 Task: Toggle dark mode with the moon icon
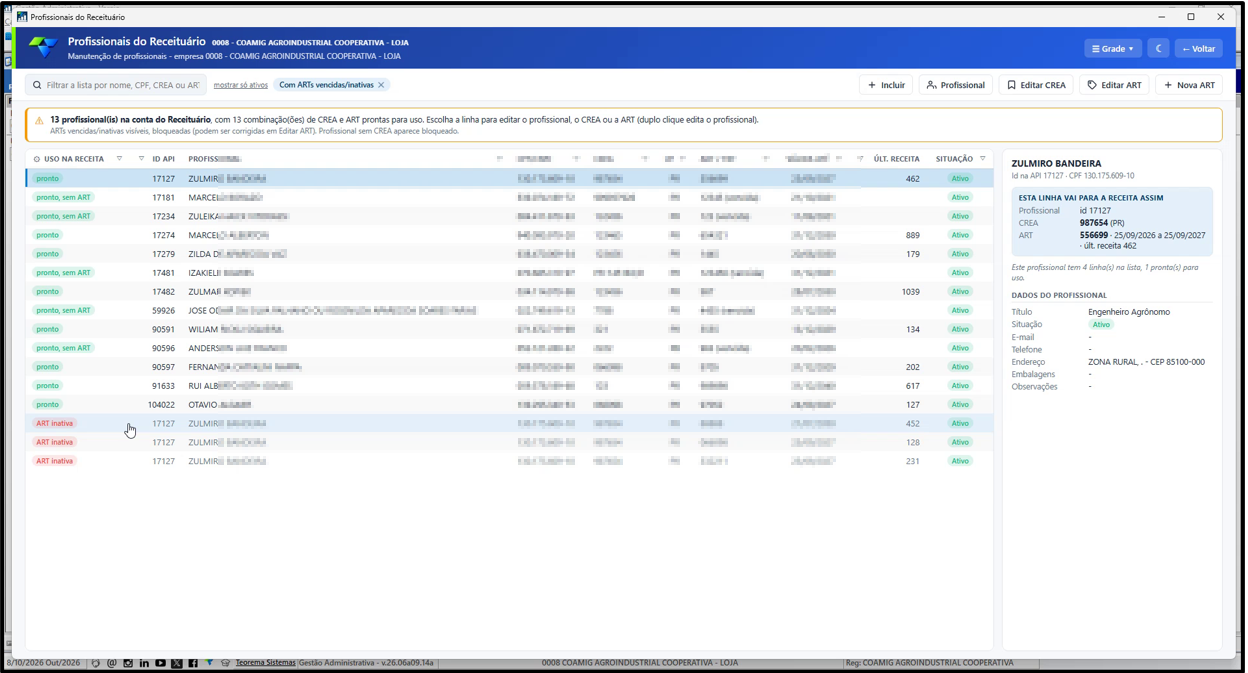pos(1158,48)
